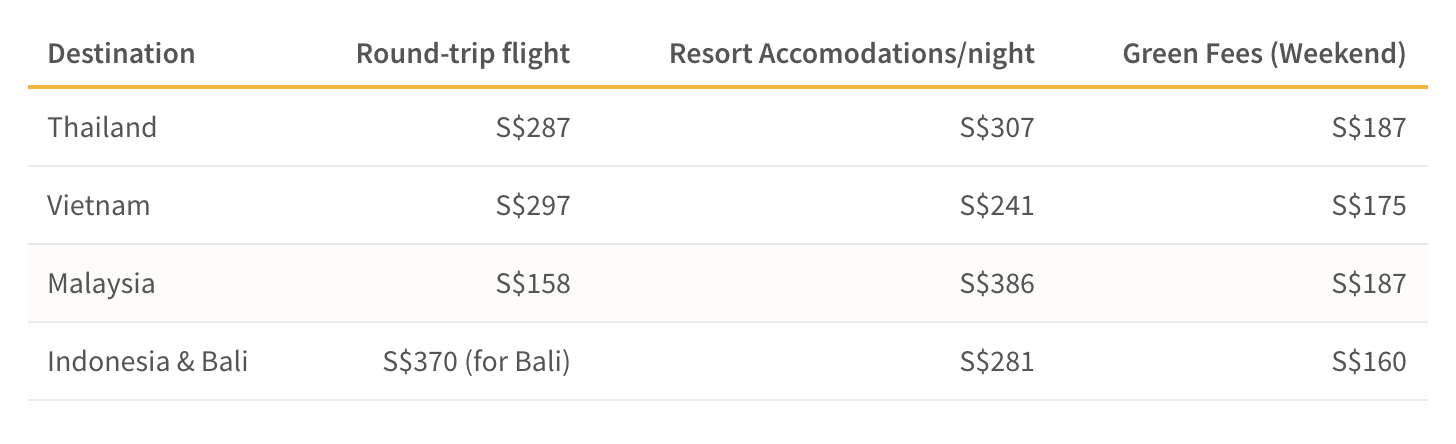Click Thailand's S$187 green fee
This screenshot has height=444, width=1456.
tap(1370, 127)
